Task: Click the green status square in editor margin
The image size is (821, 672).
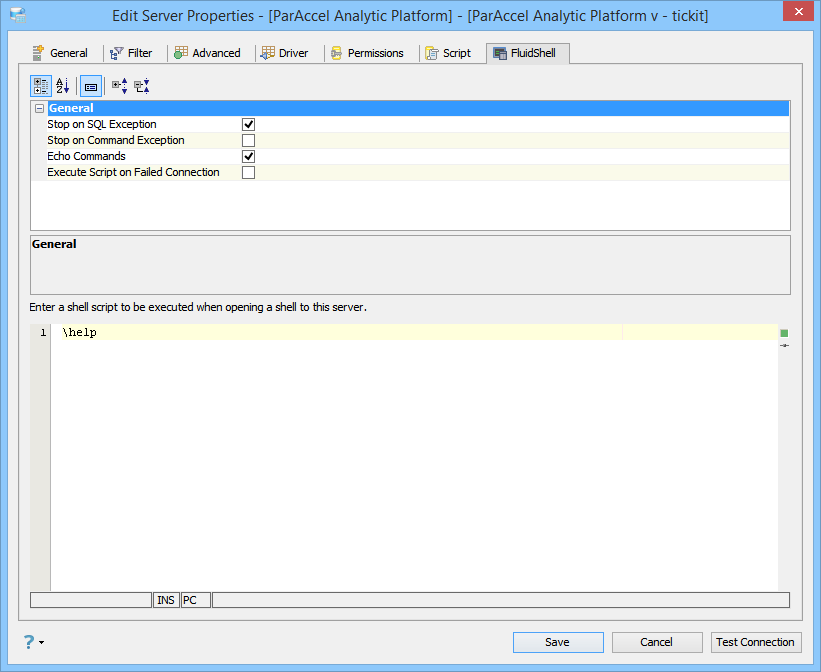Action: click(x=784, y=333)
